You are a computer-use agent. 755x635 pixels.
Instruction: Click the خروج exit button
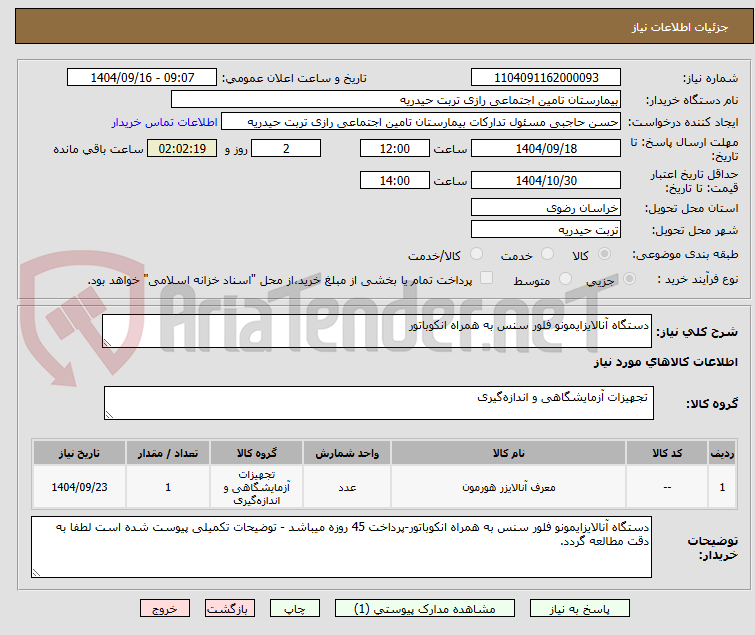pos(165,608)
